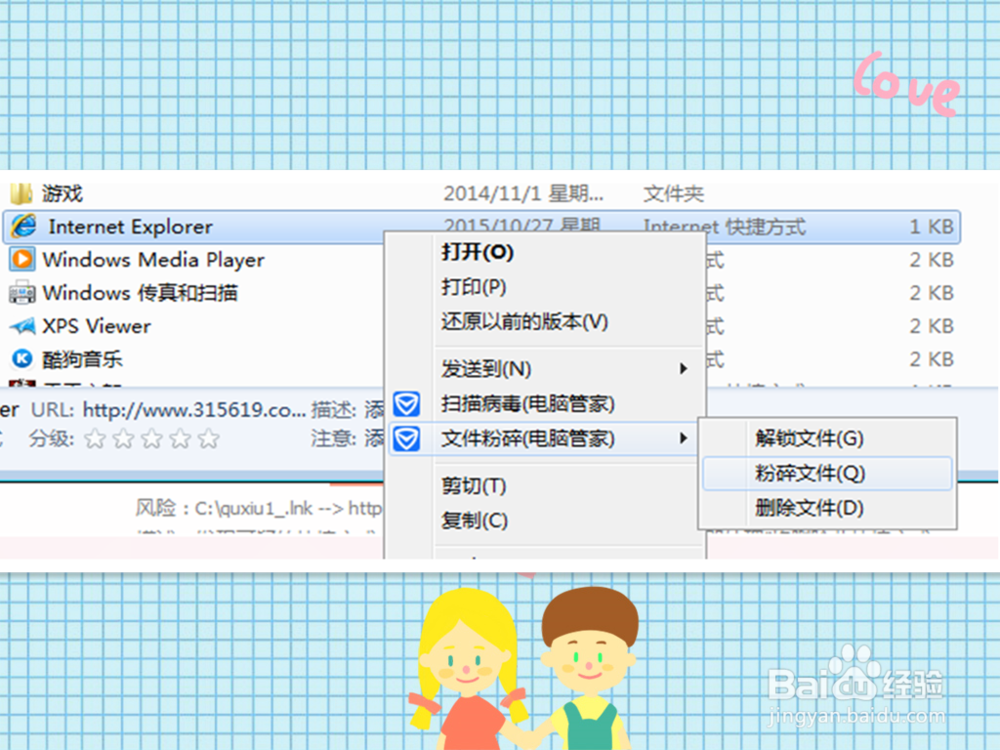Set rating to one star
1000x750 pixels.
click(95, 439)
